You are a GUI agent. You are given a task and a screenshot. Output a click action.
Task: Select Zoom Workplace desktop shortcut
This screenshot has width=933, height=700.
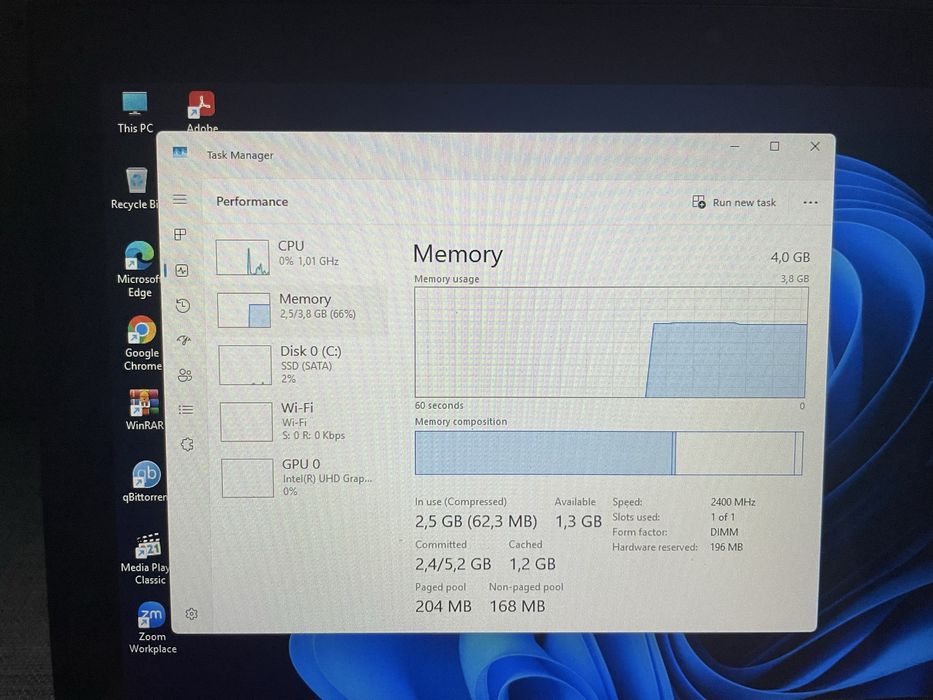[x=152, y=628]
